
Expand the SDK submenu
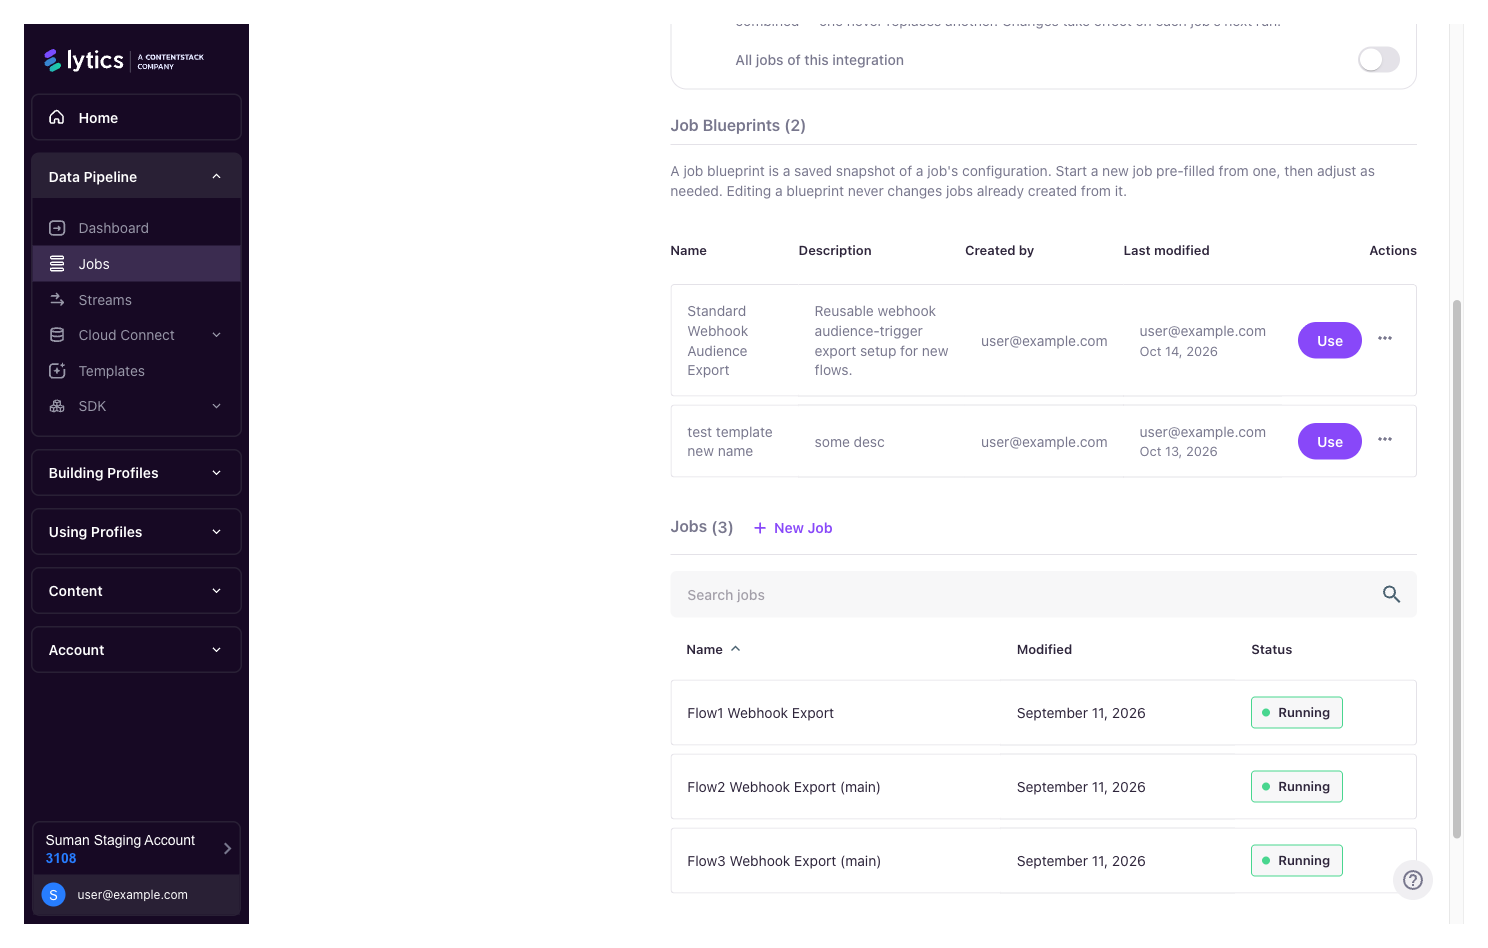click(216, 406)
